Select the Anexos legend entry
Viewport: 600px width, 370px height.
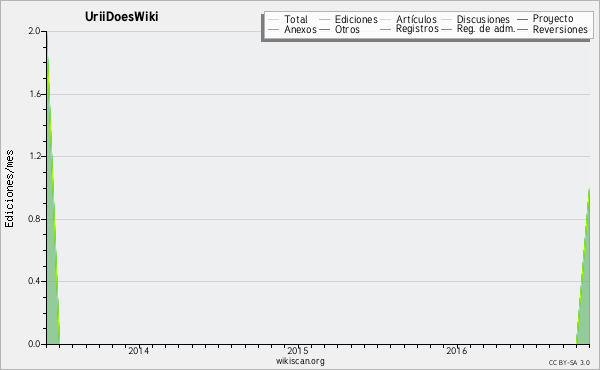(x=300, y=29)
